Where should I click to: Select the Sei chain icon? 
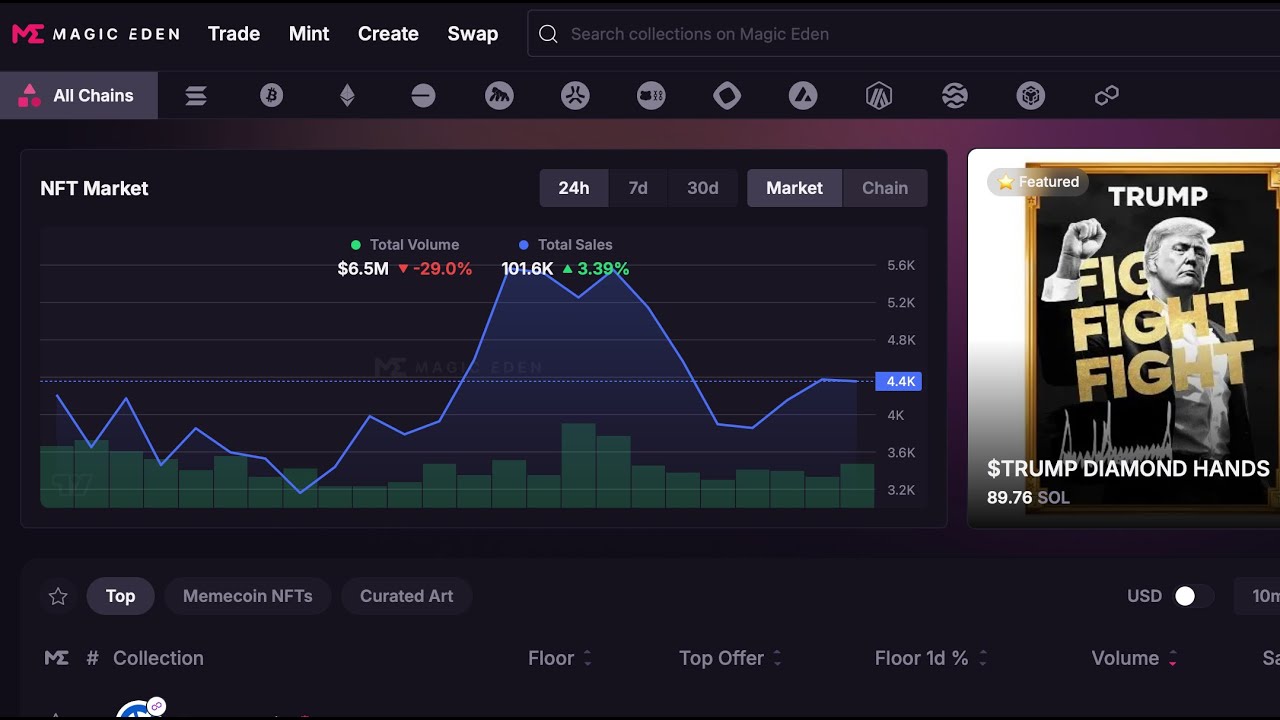955,96
